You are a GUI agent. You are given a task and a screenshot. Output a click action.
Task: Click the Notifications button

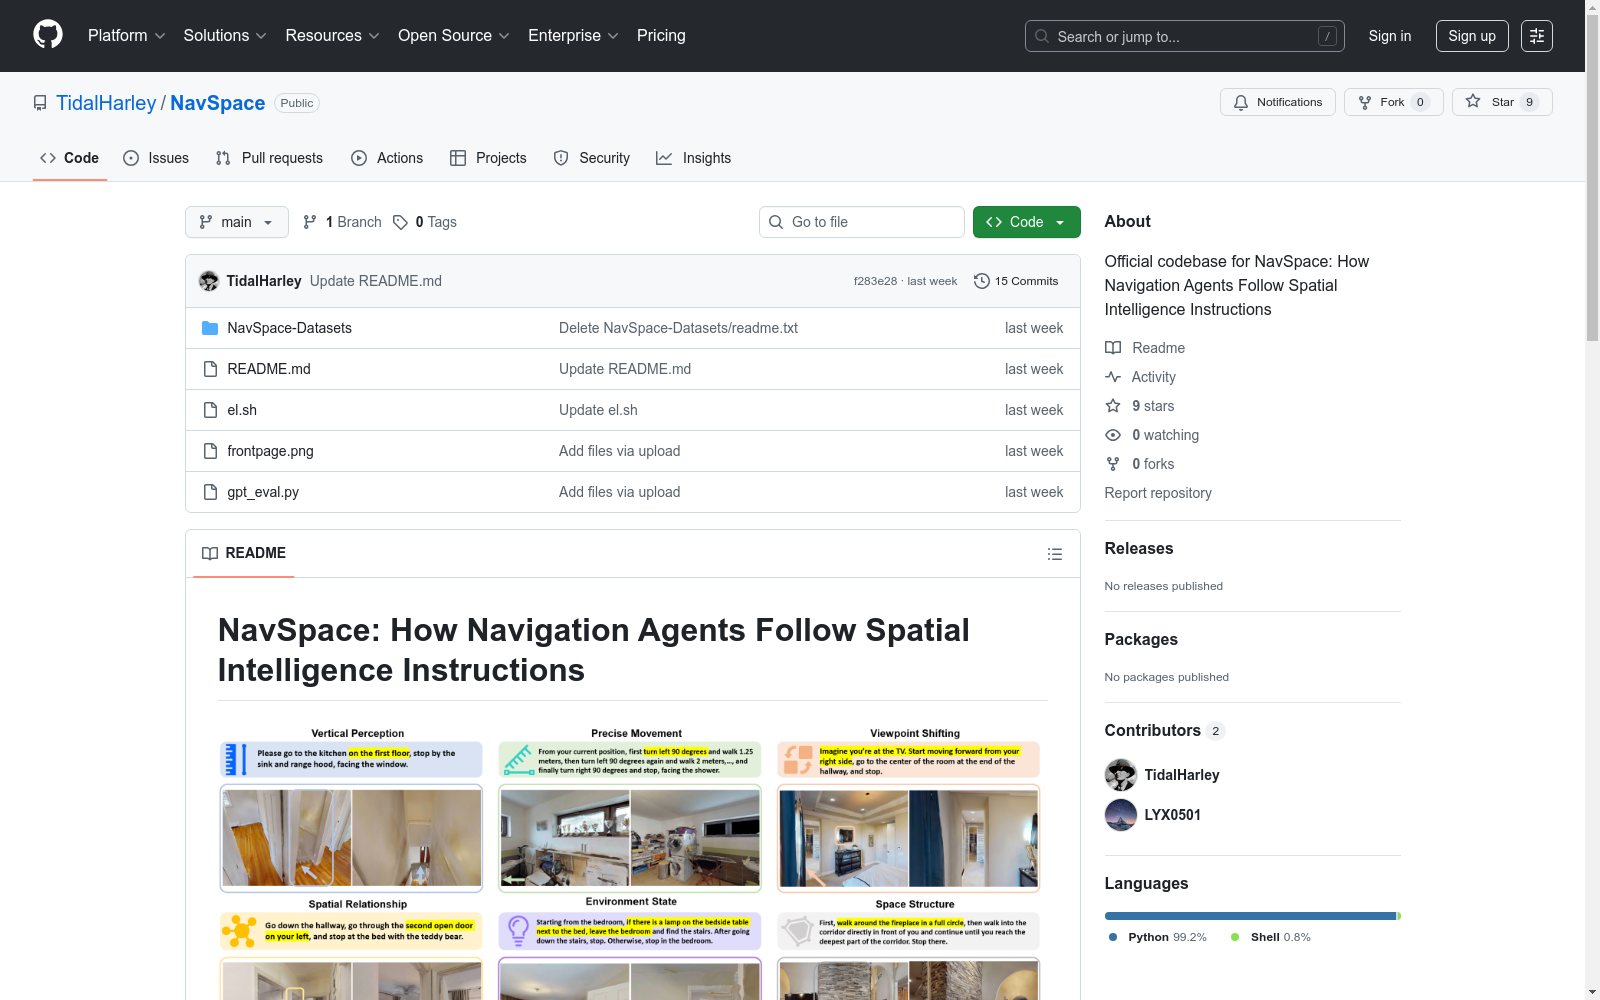click(x=1278, y=102)
